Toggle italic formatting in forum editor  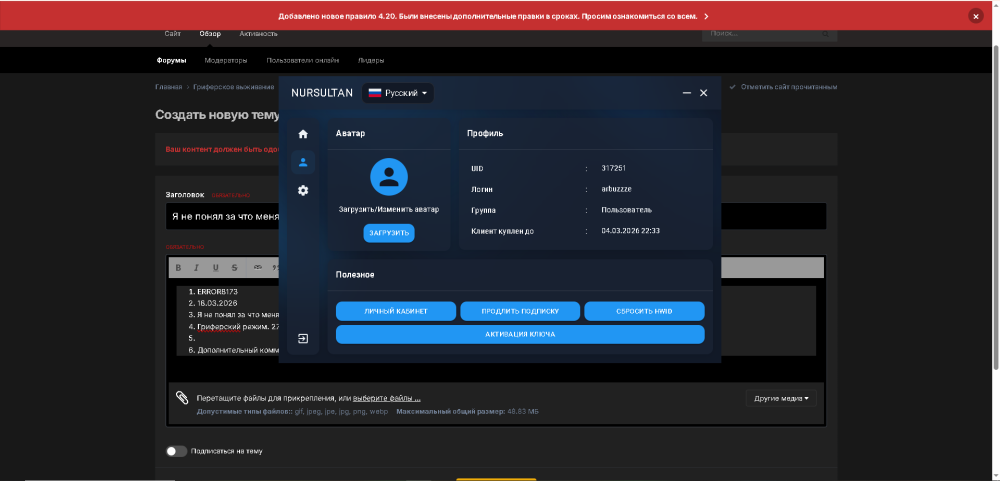click(x=196, y=267)
